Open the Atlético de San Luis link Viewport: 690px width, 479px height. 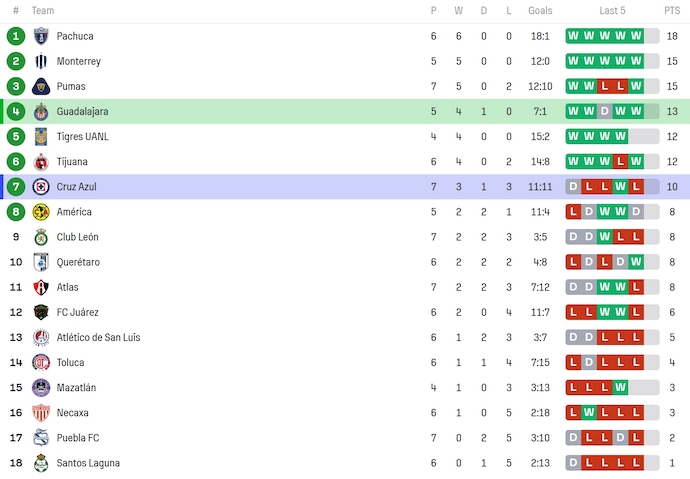point(98,337)
